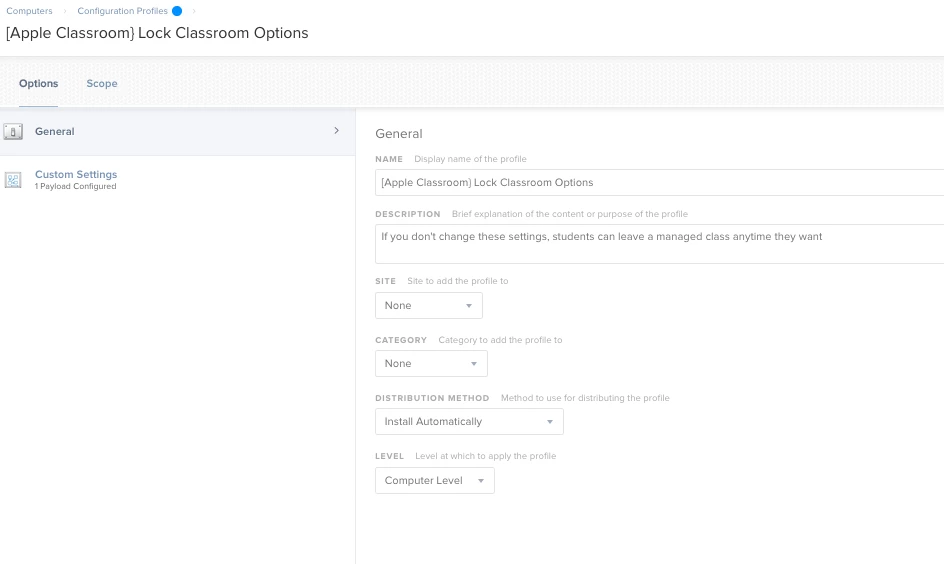Select the Options tab
The height and width of the screenshot is (564, 944).
point(39,84)
